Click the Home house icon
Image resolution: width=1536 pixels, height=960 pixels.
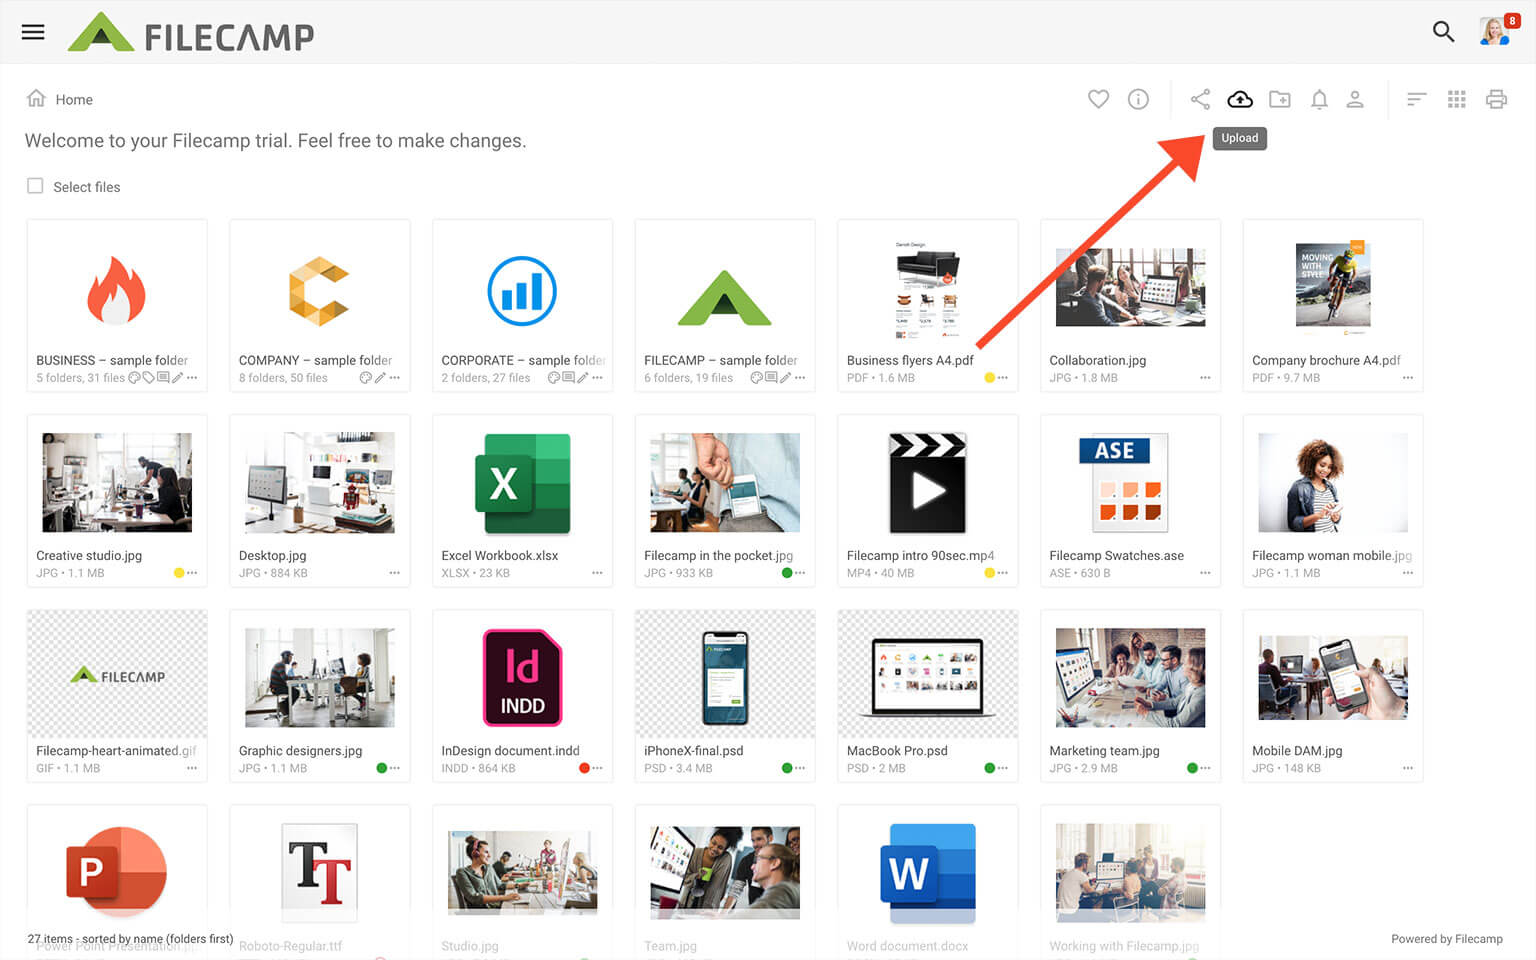[x=36, y=98]
